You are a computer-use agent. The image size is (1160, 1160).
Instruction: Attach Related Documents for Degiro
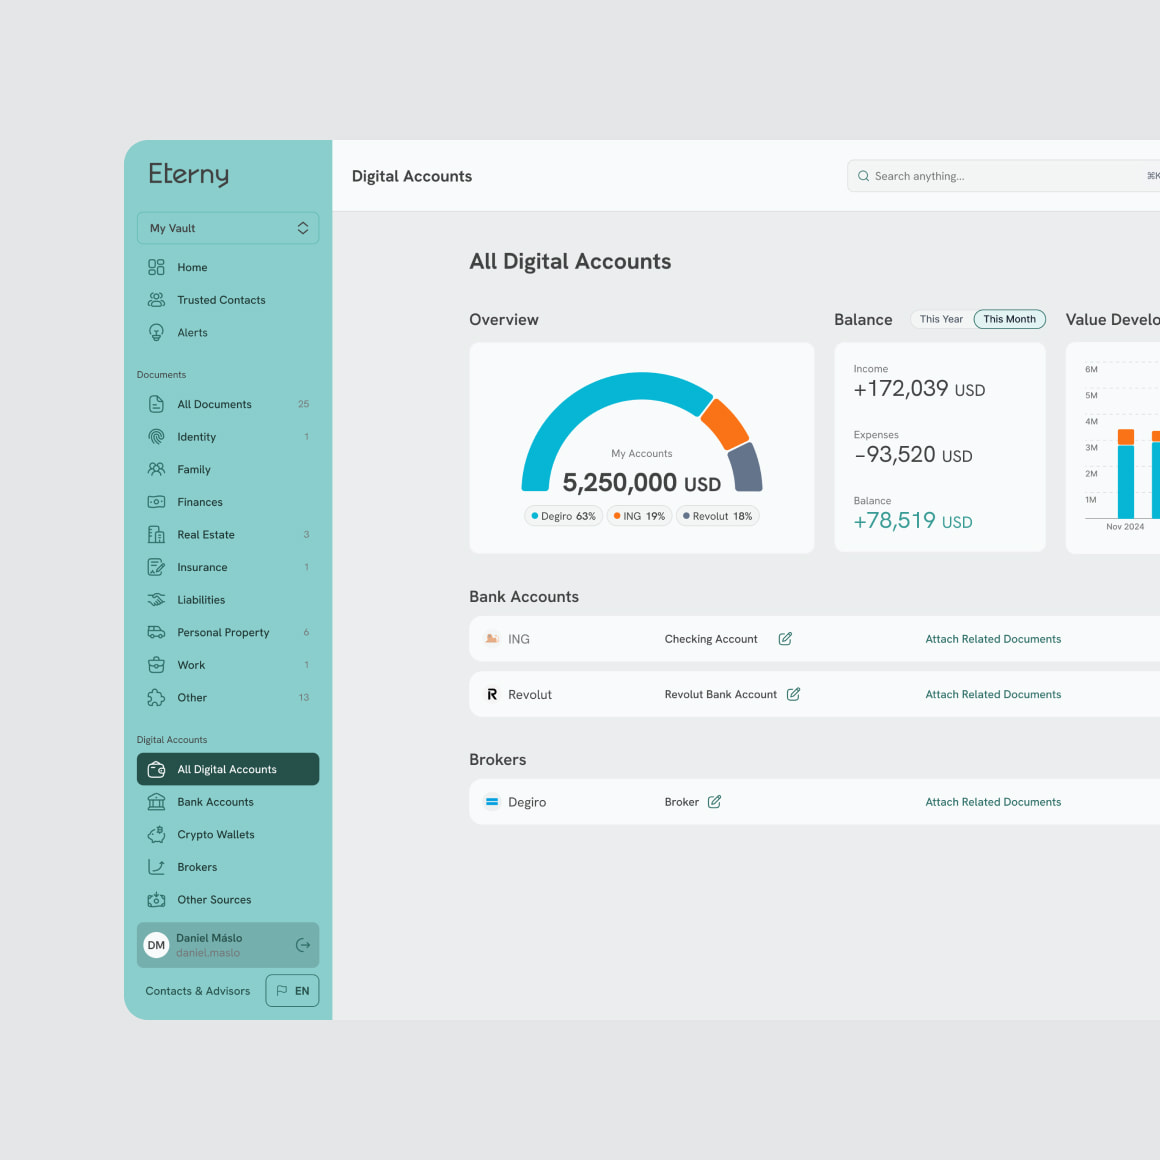(993, 802)
